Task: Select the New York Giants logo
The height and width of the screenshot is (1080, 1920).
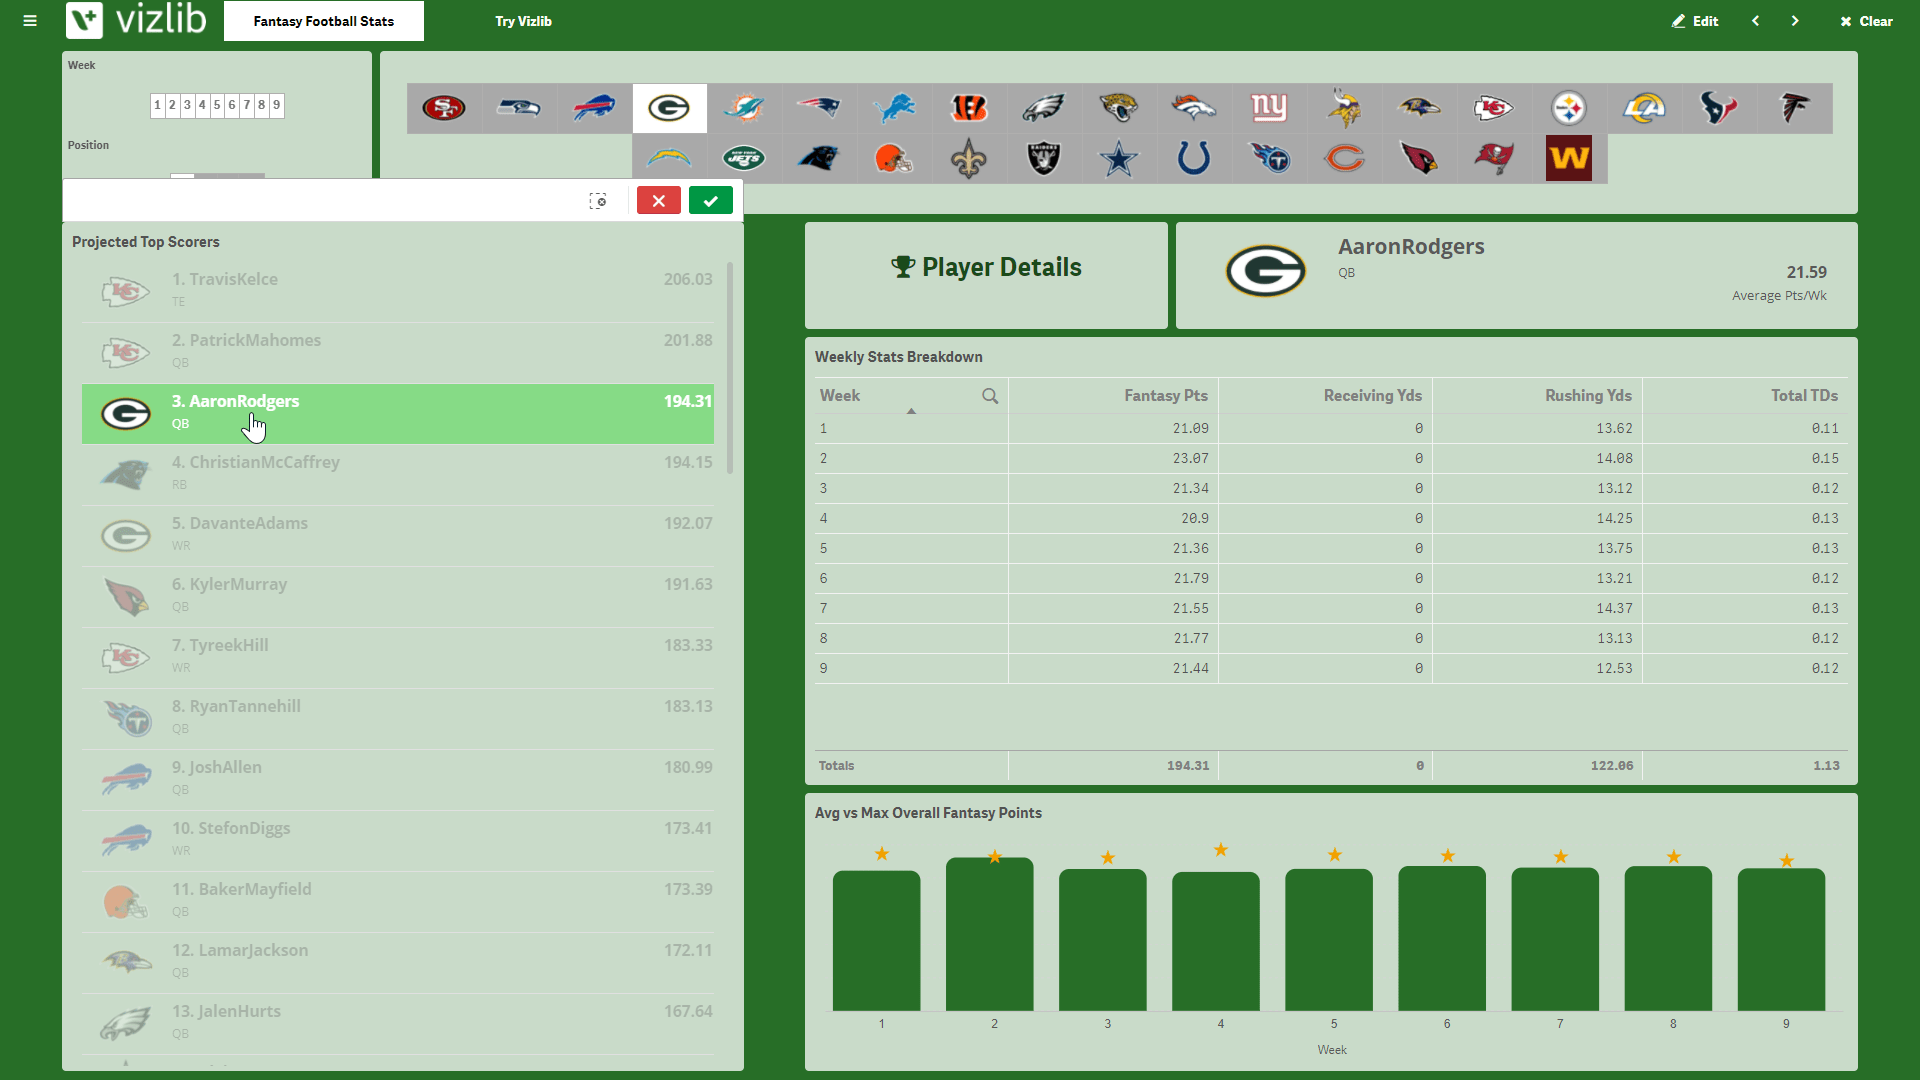Action: click(x=1269, y=108)
